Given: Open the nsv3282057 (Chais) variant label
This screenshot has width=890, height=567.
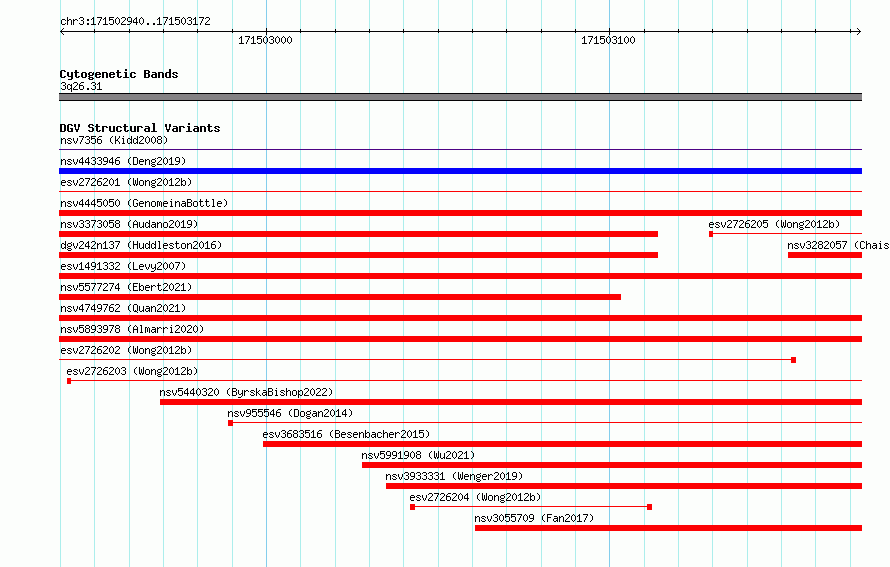Looking at the screenshot, I should tap(838, 245).
